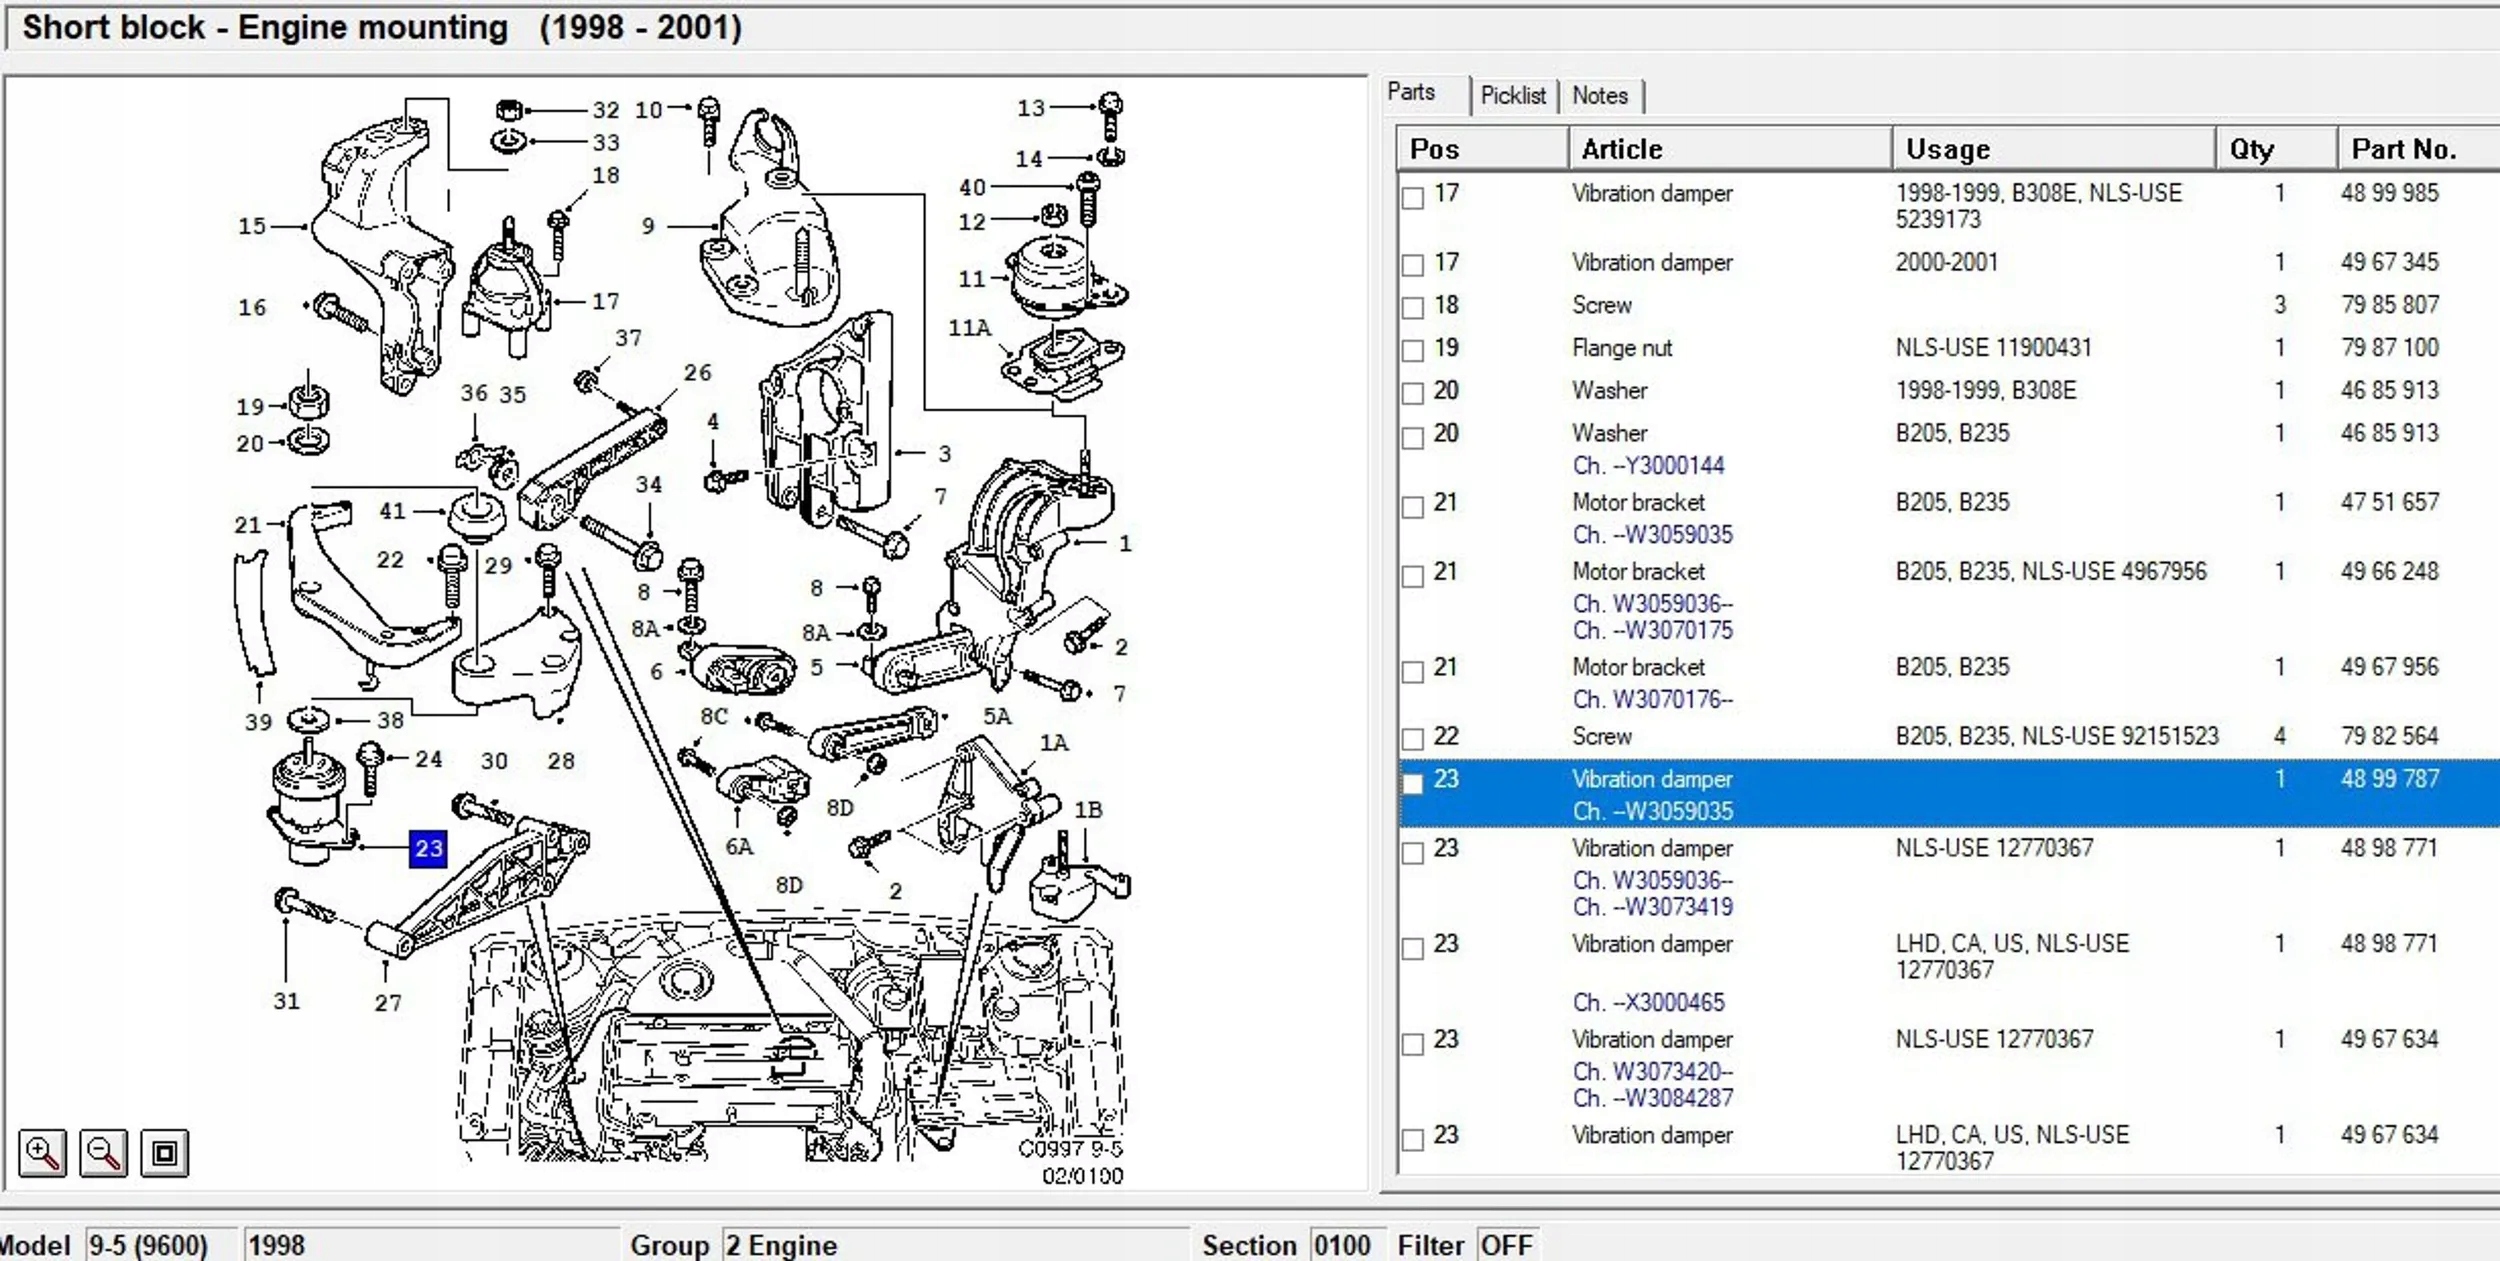Click the Article column header
This screenshot has height=1261, width=2500.
point(1621,149)
